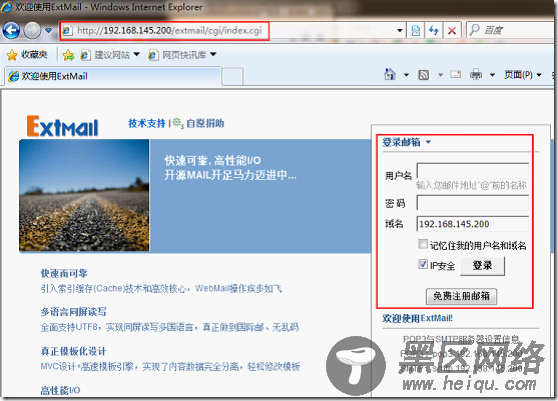Click the 免费注册邮箱 button
558x401 pixels.
click(x=462, y=296)
